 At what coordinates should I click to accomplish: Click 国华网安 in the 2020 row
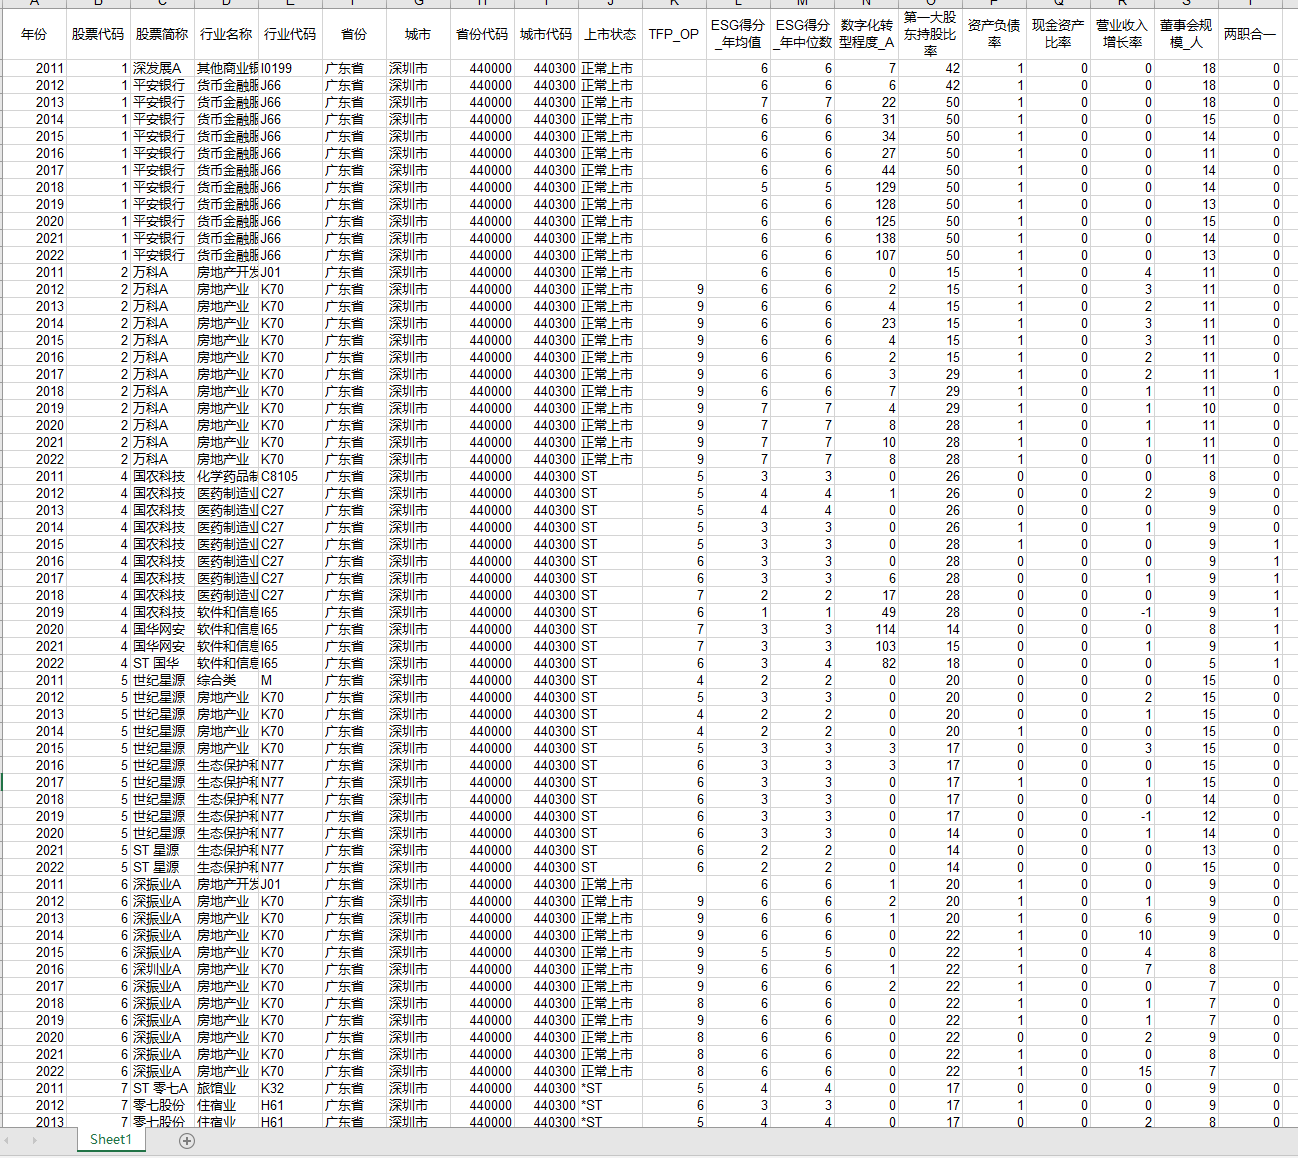point(162,629)
